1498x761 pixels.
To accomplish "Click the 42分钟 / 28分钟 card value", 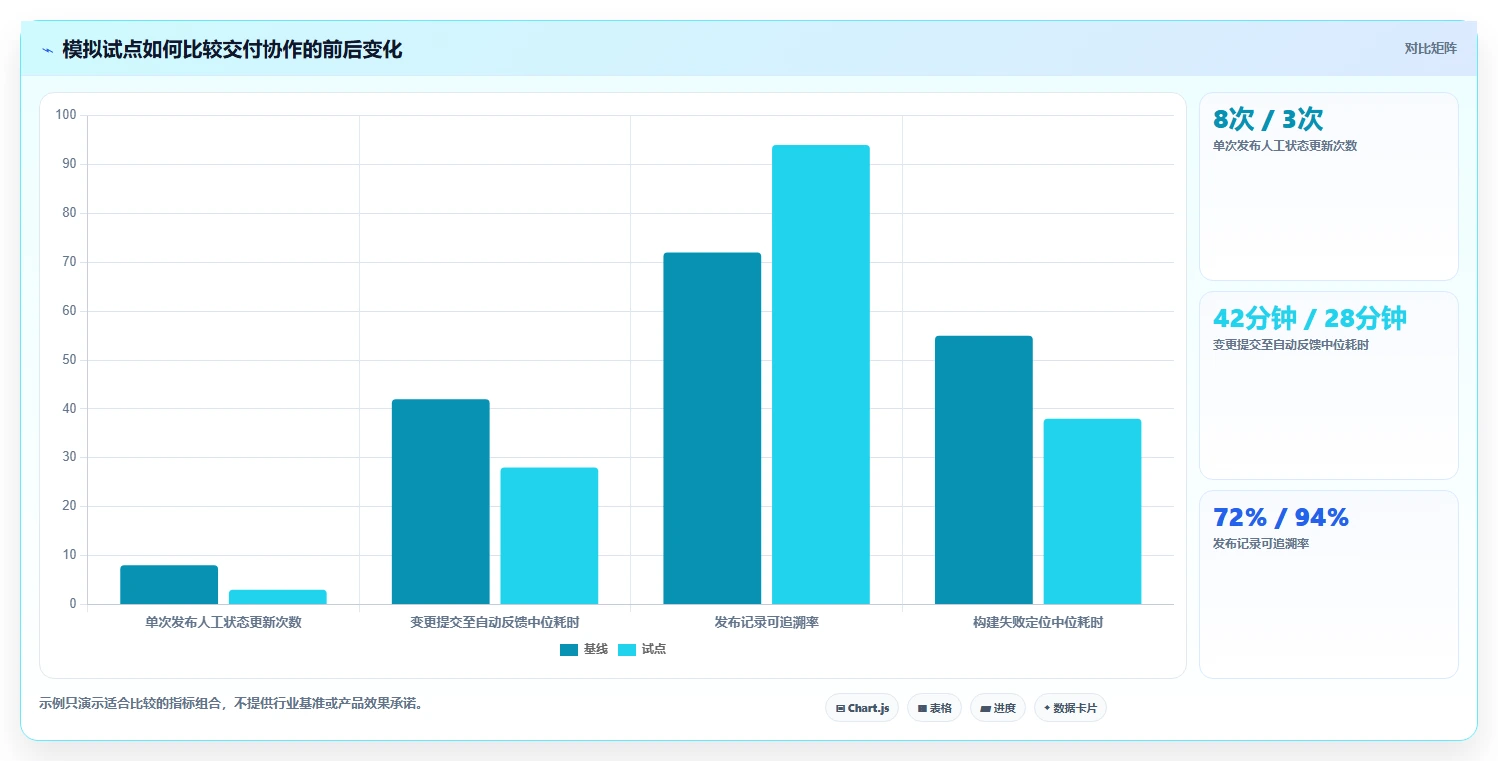I will [x=1310, y=318].
